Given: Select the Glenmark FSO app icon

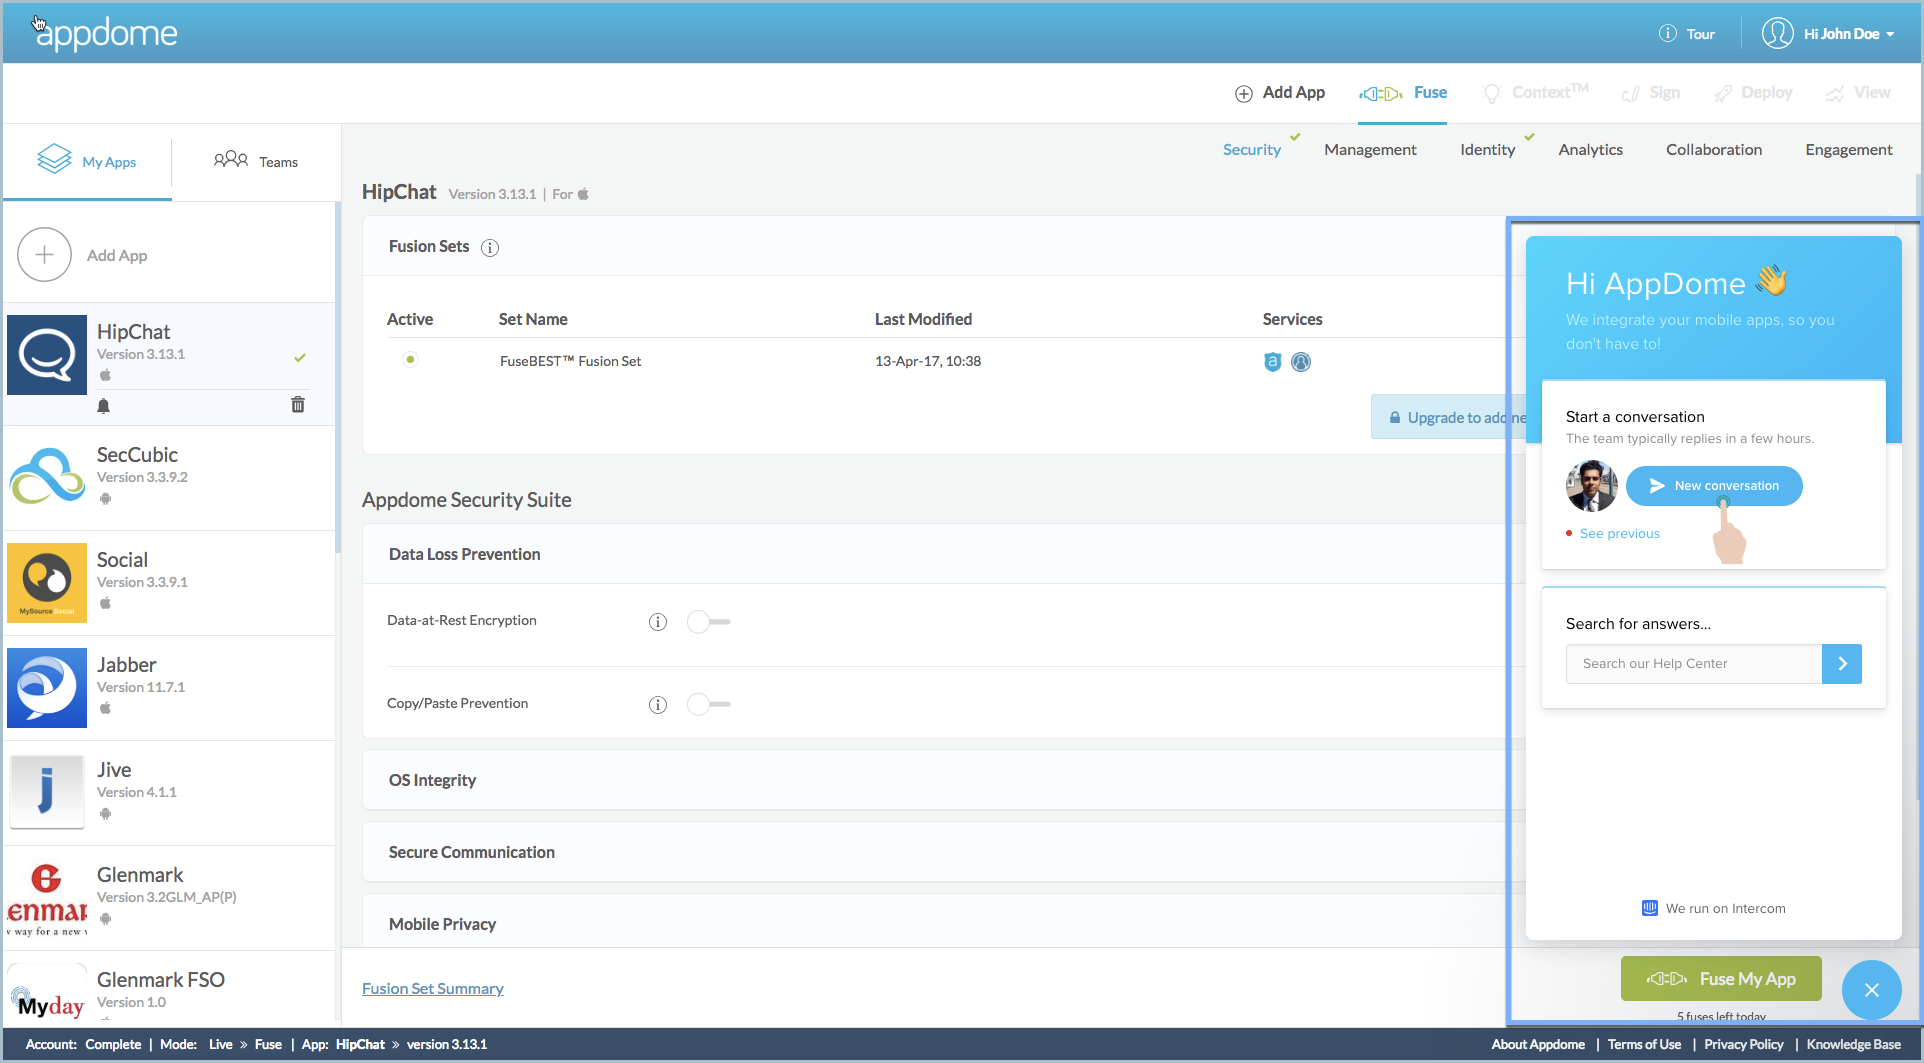Looking at the screenshot, I should tap(47, 994).
